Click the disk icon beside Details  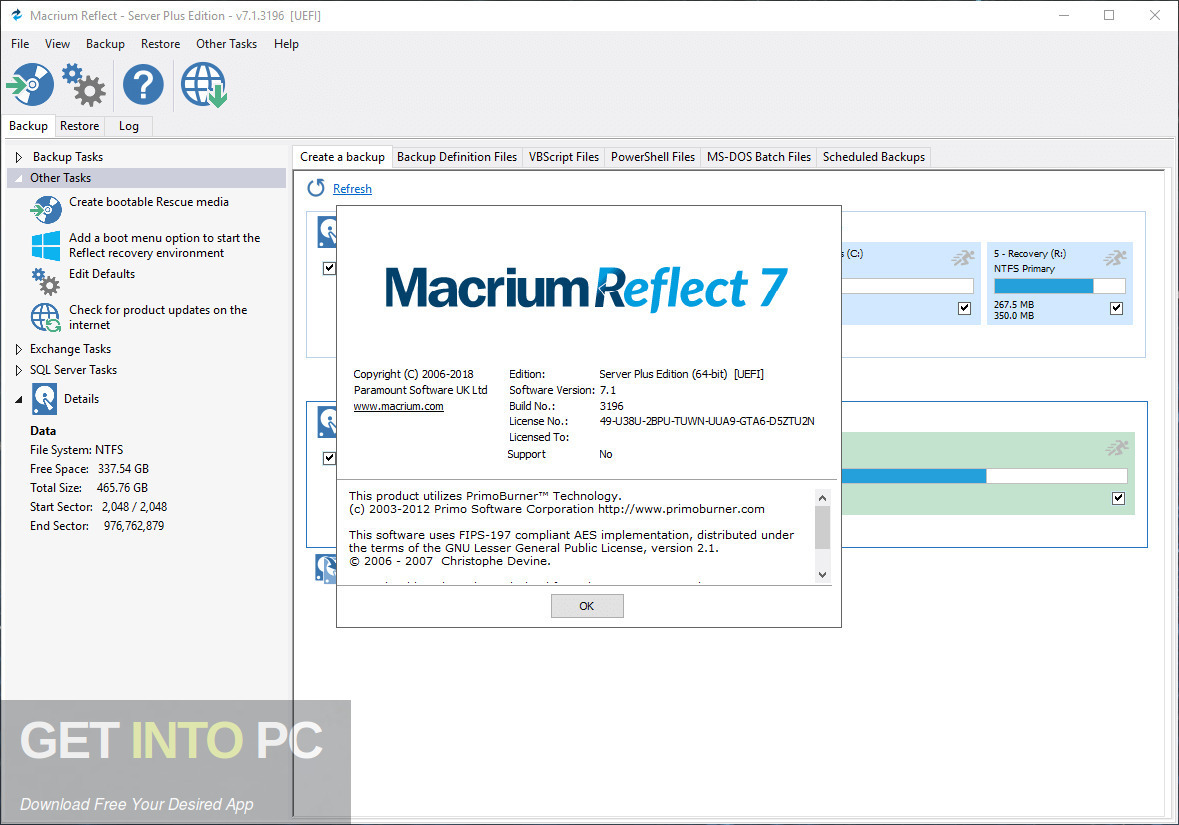(44, 399)
